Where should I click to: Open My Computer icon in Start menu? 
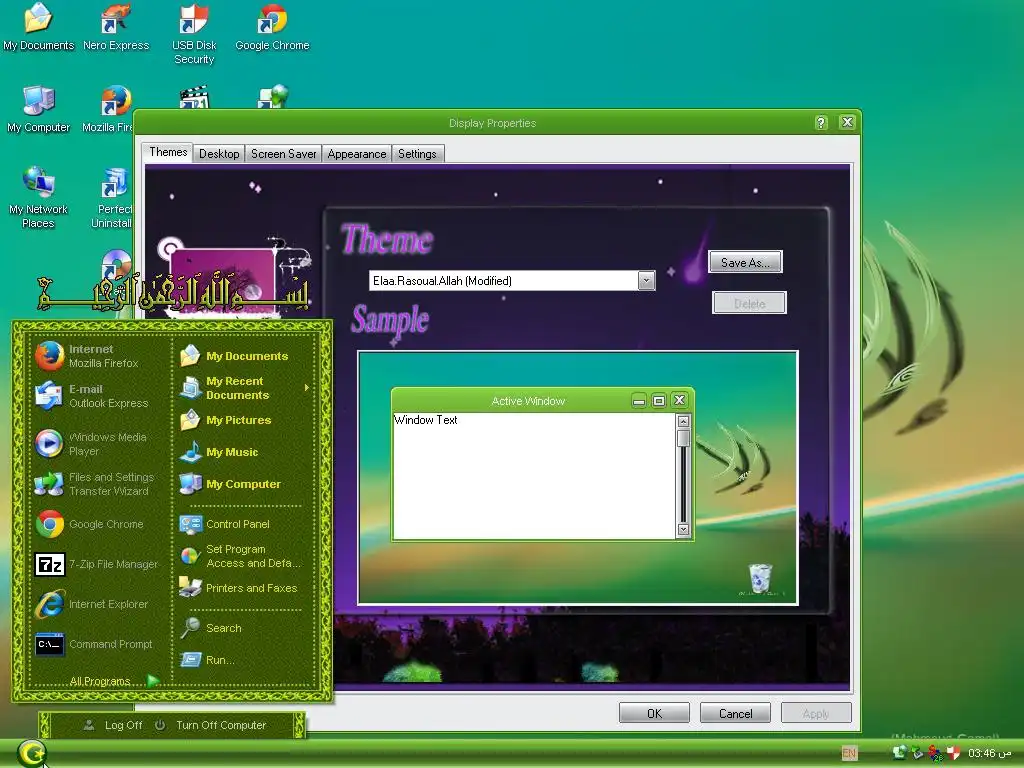(x=190, y=484)
